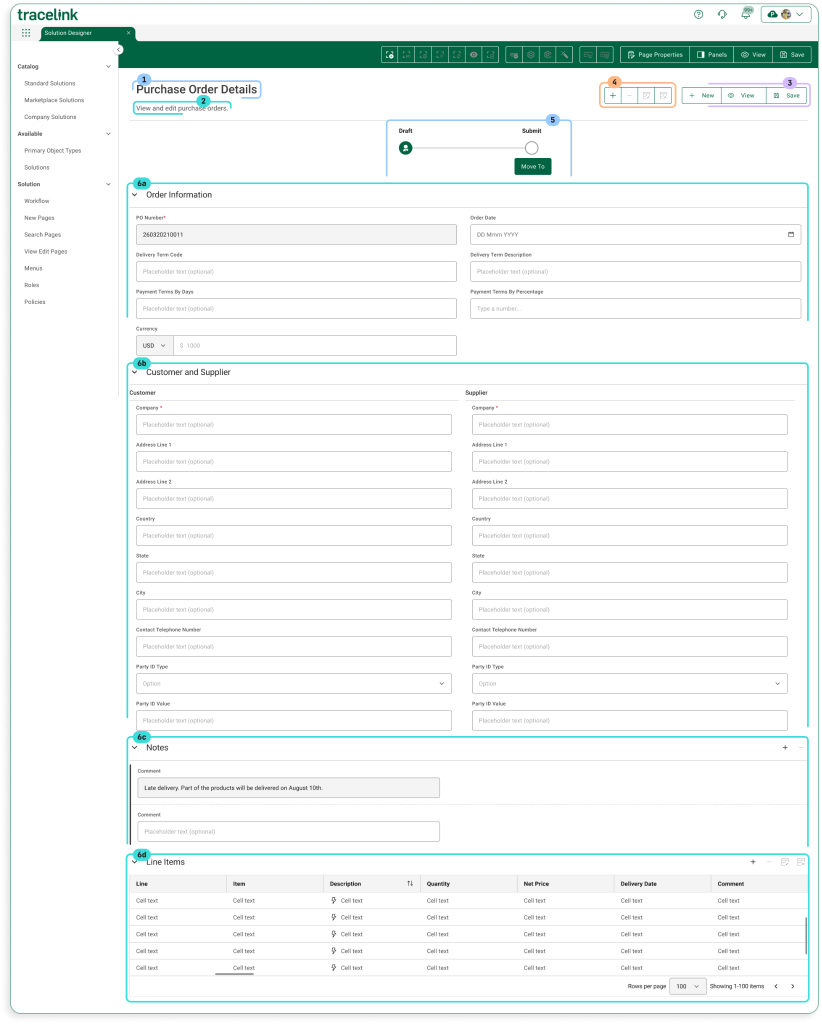Close the Solution Designer tab
This screenshot has height=1024, width=822.
(x=129, y=33)
